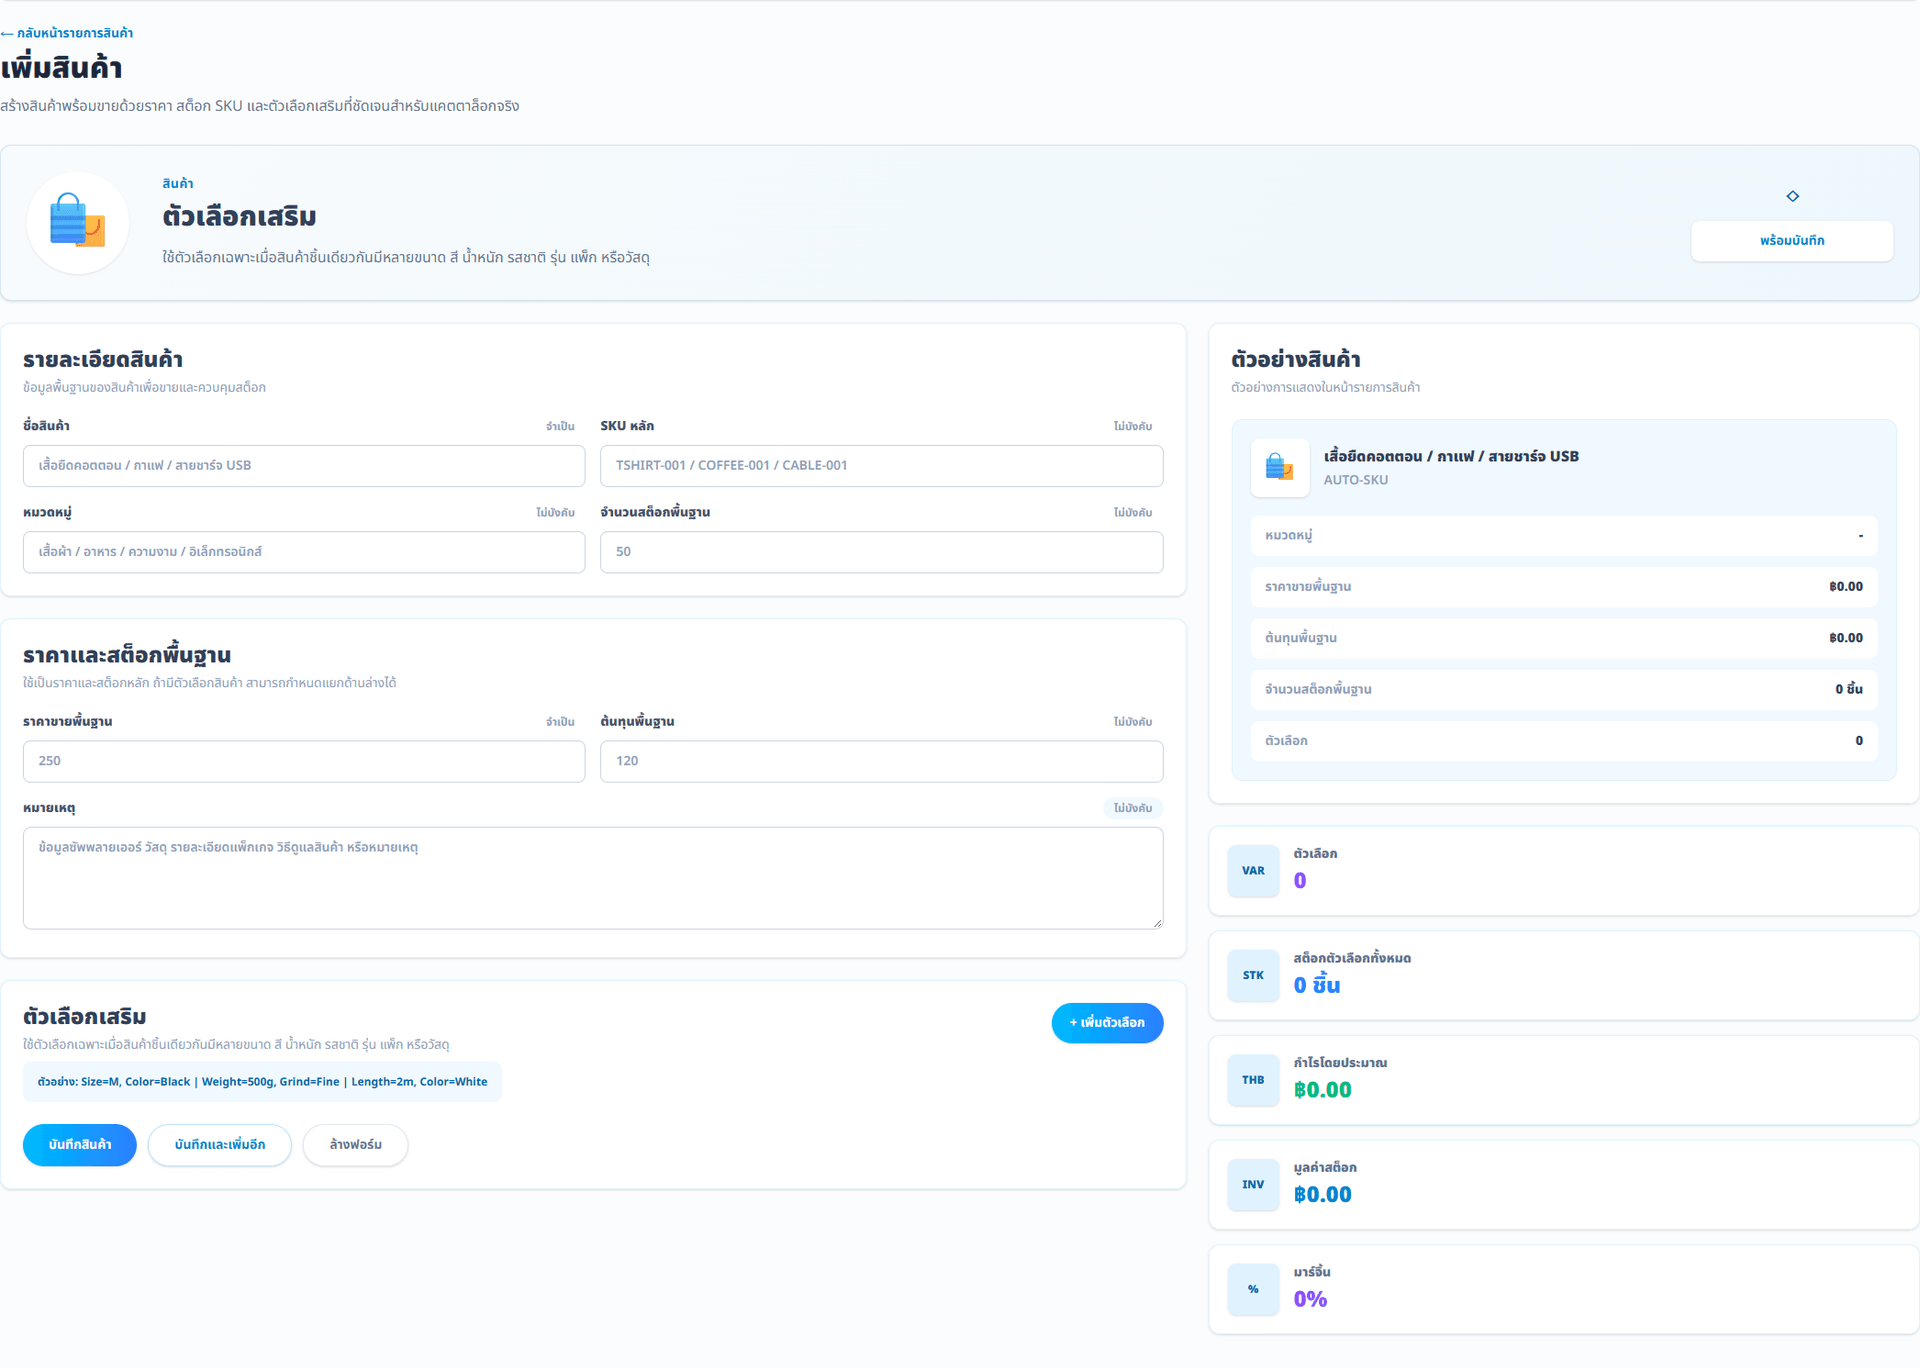Click the ตัวอย่างสินค้า panel heading
The width and height of the screenshot is (1920, 1368).
click(x=1295, y=360)
